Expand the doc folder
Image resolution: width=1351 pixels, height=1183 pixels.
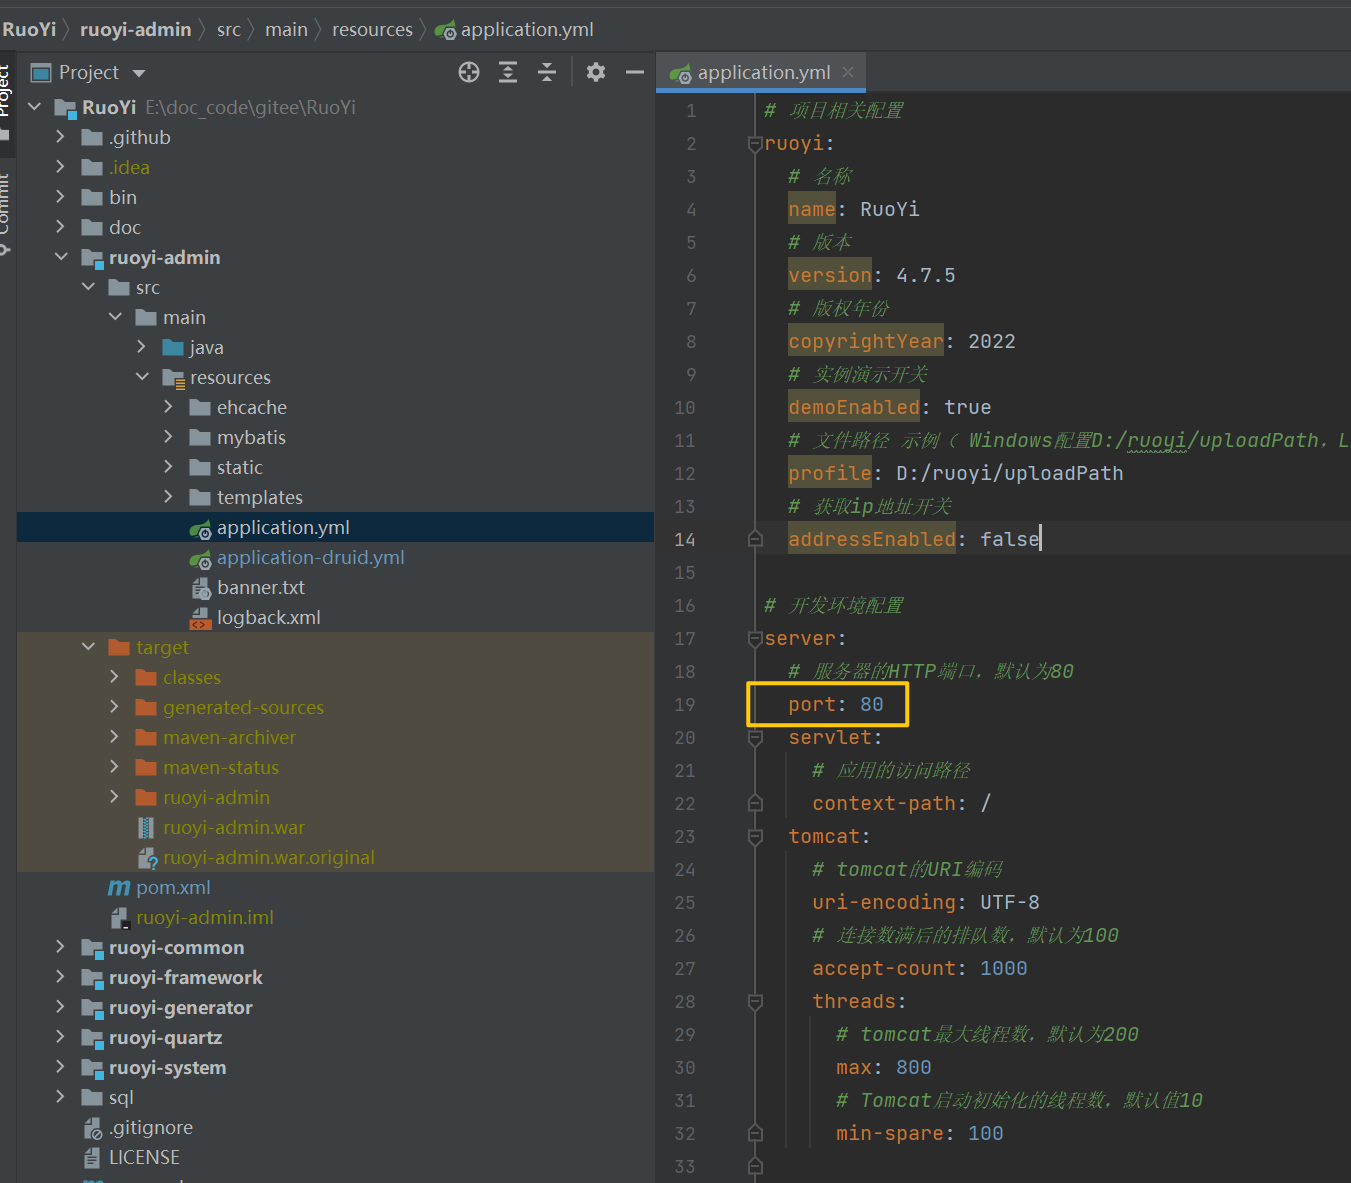click(61, 227)
